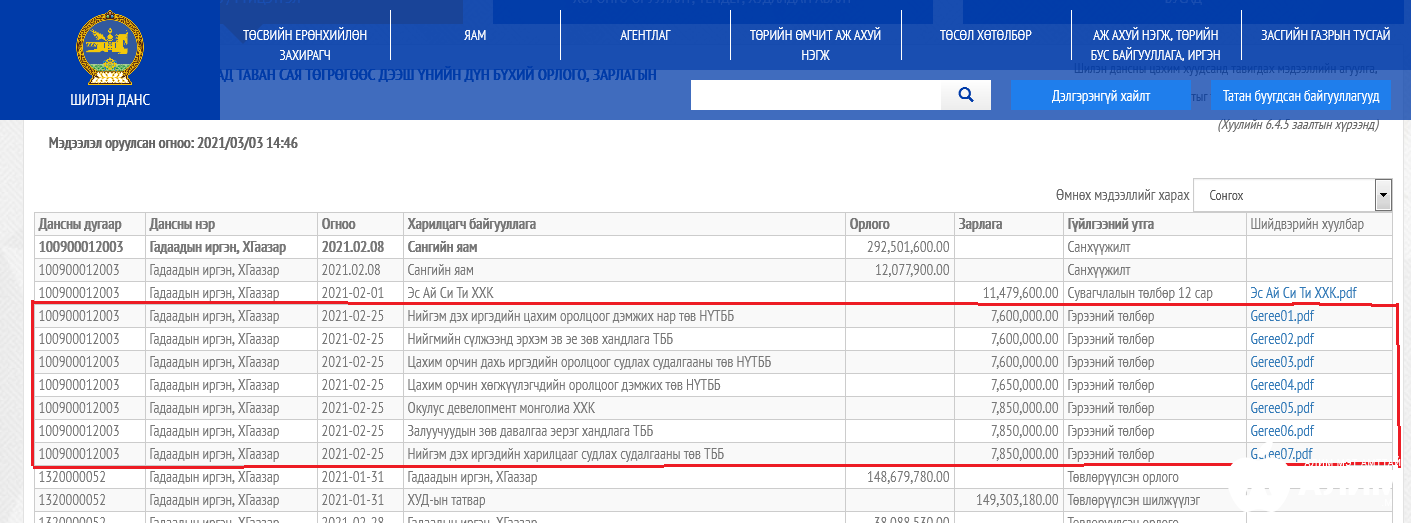
Task: Click inside the search text field
Action: (815, 95)
